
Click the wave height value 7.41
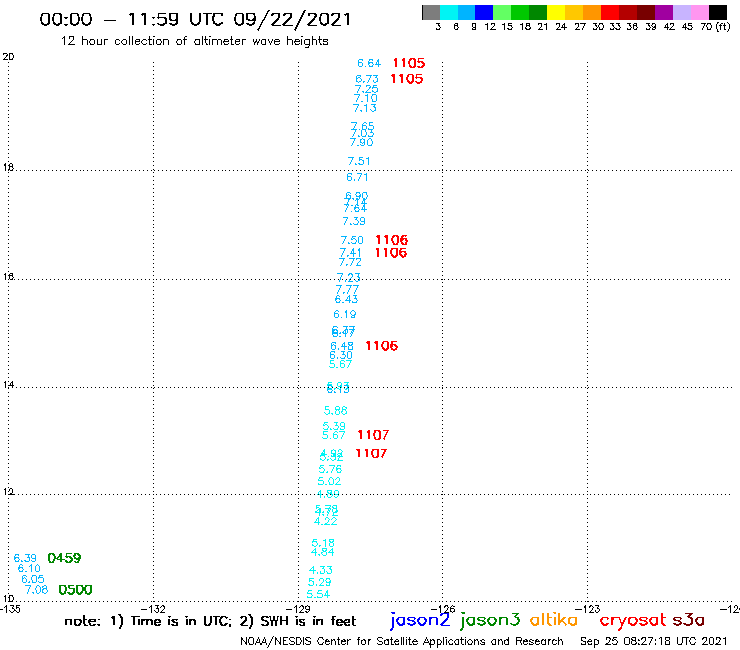pyautogui.click(x=350, y=253)
